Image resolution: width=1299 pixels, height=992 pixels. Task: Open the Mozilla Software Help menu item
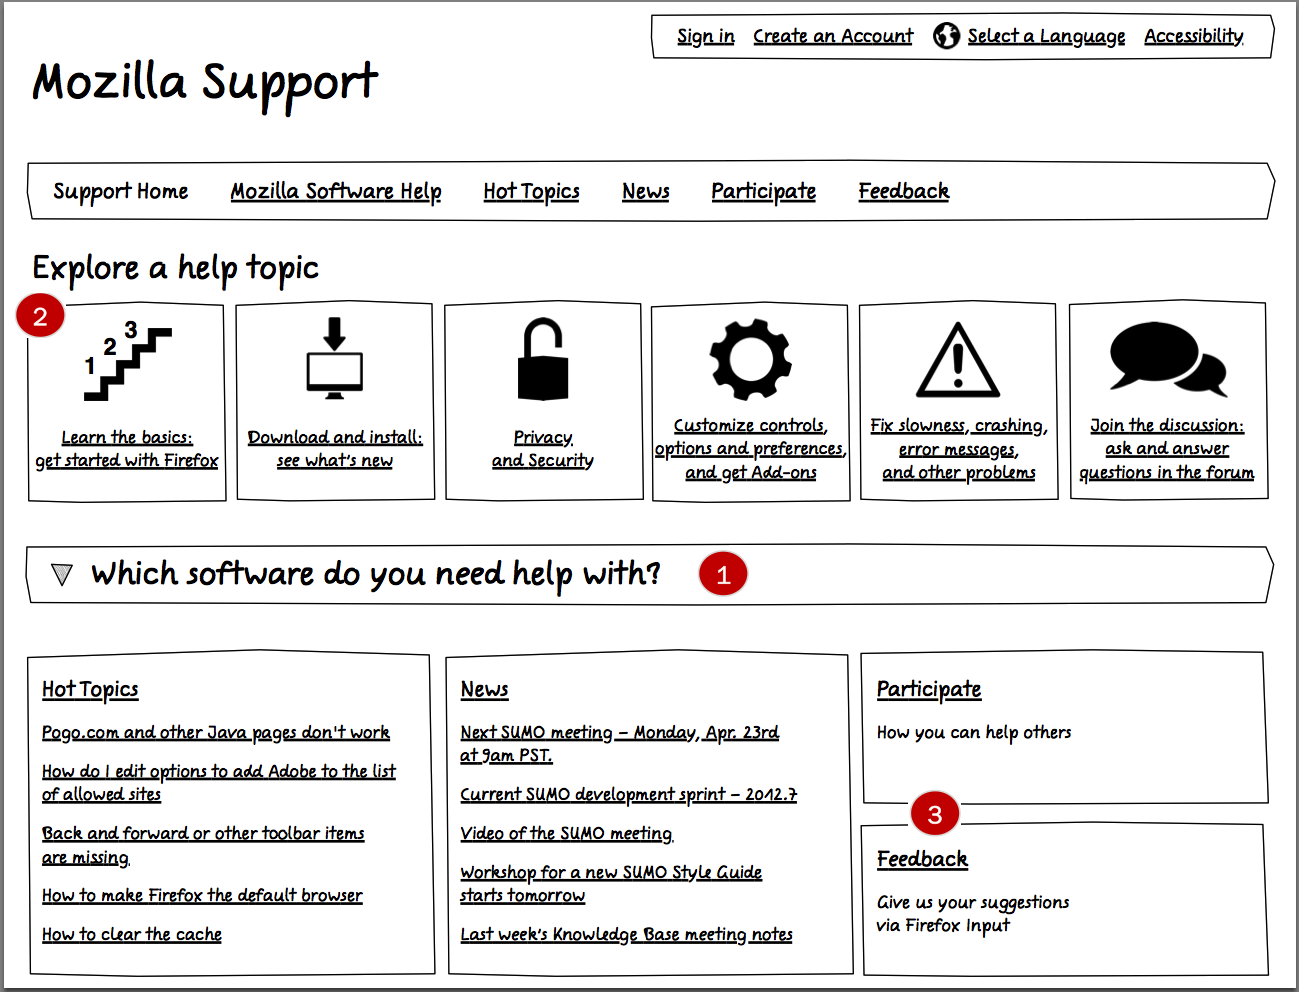pyautogui.click(x=336, y=191)
